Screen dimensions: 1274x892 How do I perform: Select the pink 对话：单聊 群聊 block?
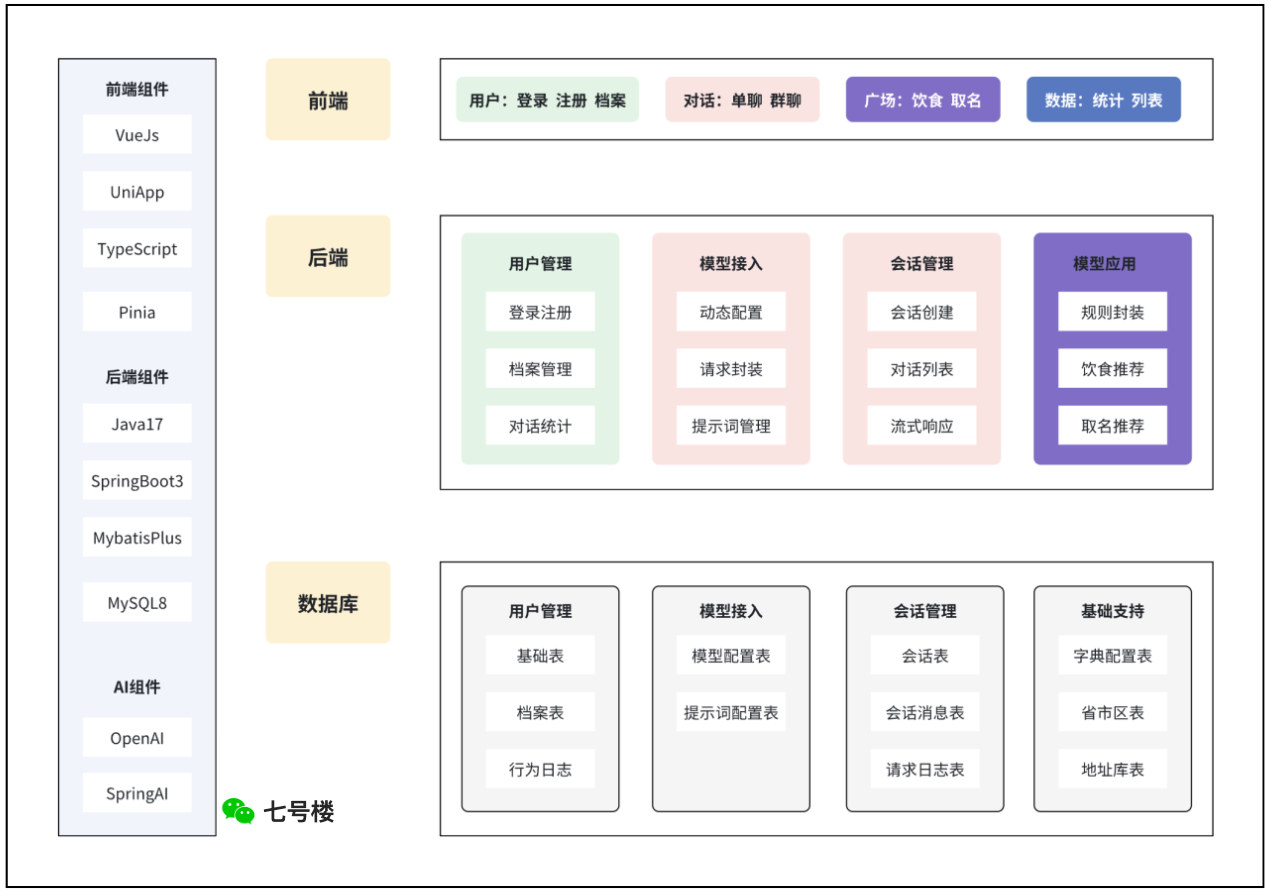point(742,100)
